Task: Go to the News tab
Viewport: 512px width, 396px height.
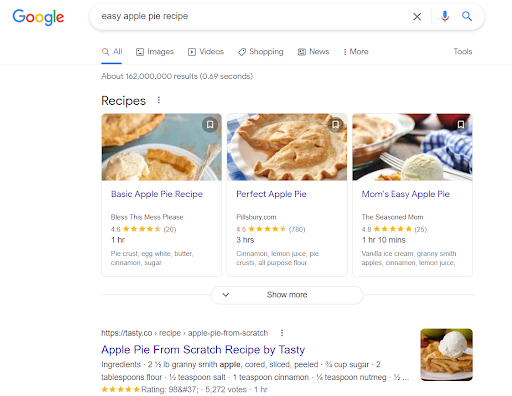Action: click(313, 52)
